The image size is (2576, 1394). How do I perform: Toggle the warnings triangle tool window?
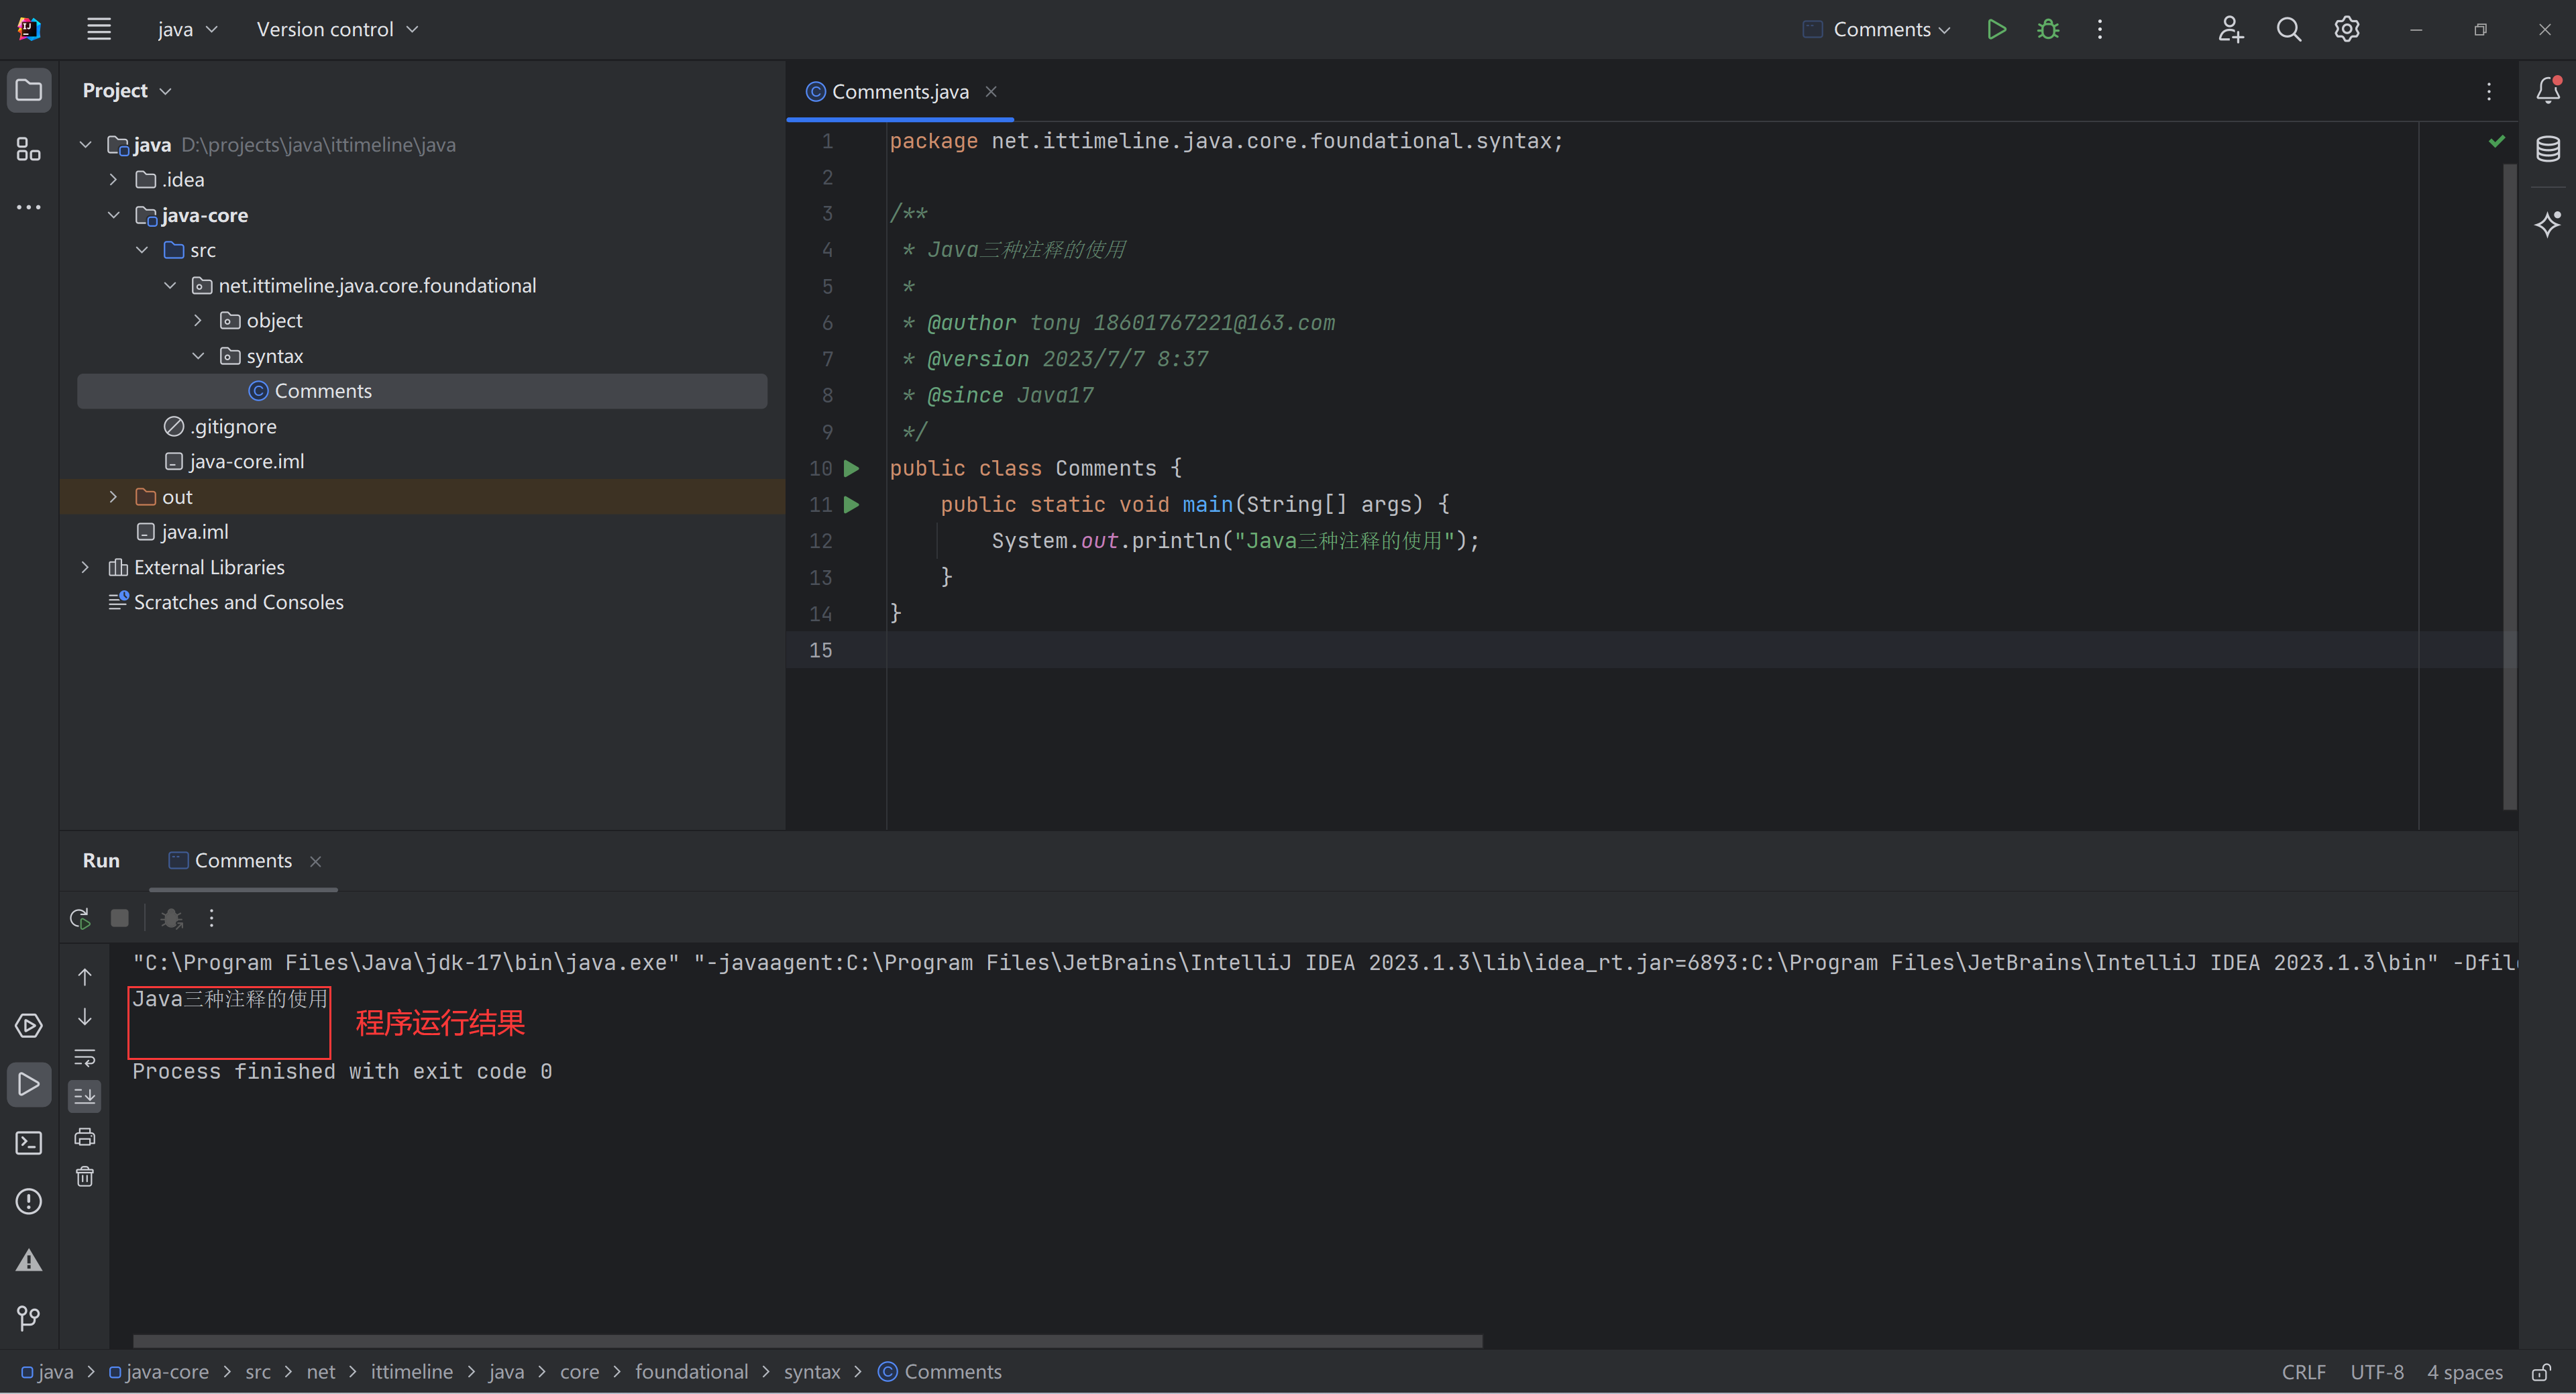pos(29,1260)
